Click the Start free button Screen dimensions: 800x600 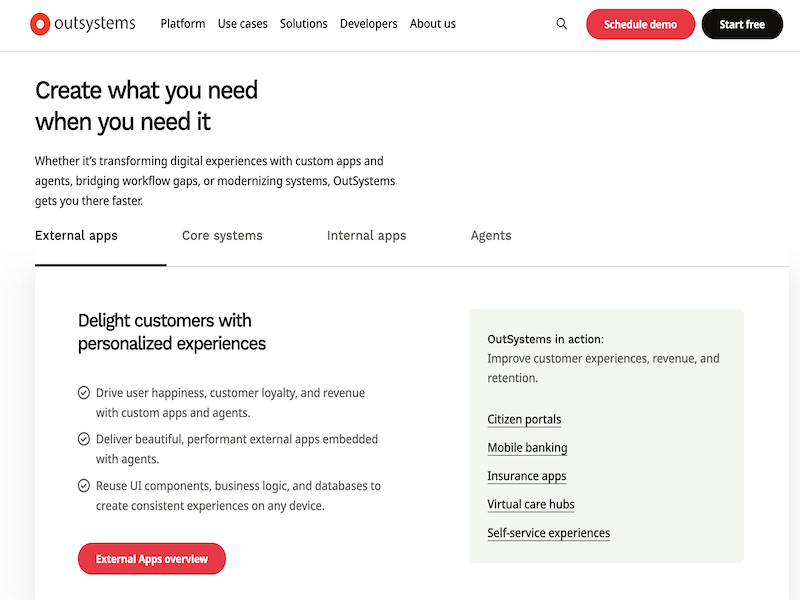[x=742, y=23]
